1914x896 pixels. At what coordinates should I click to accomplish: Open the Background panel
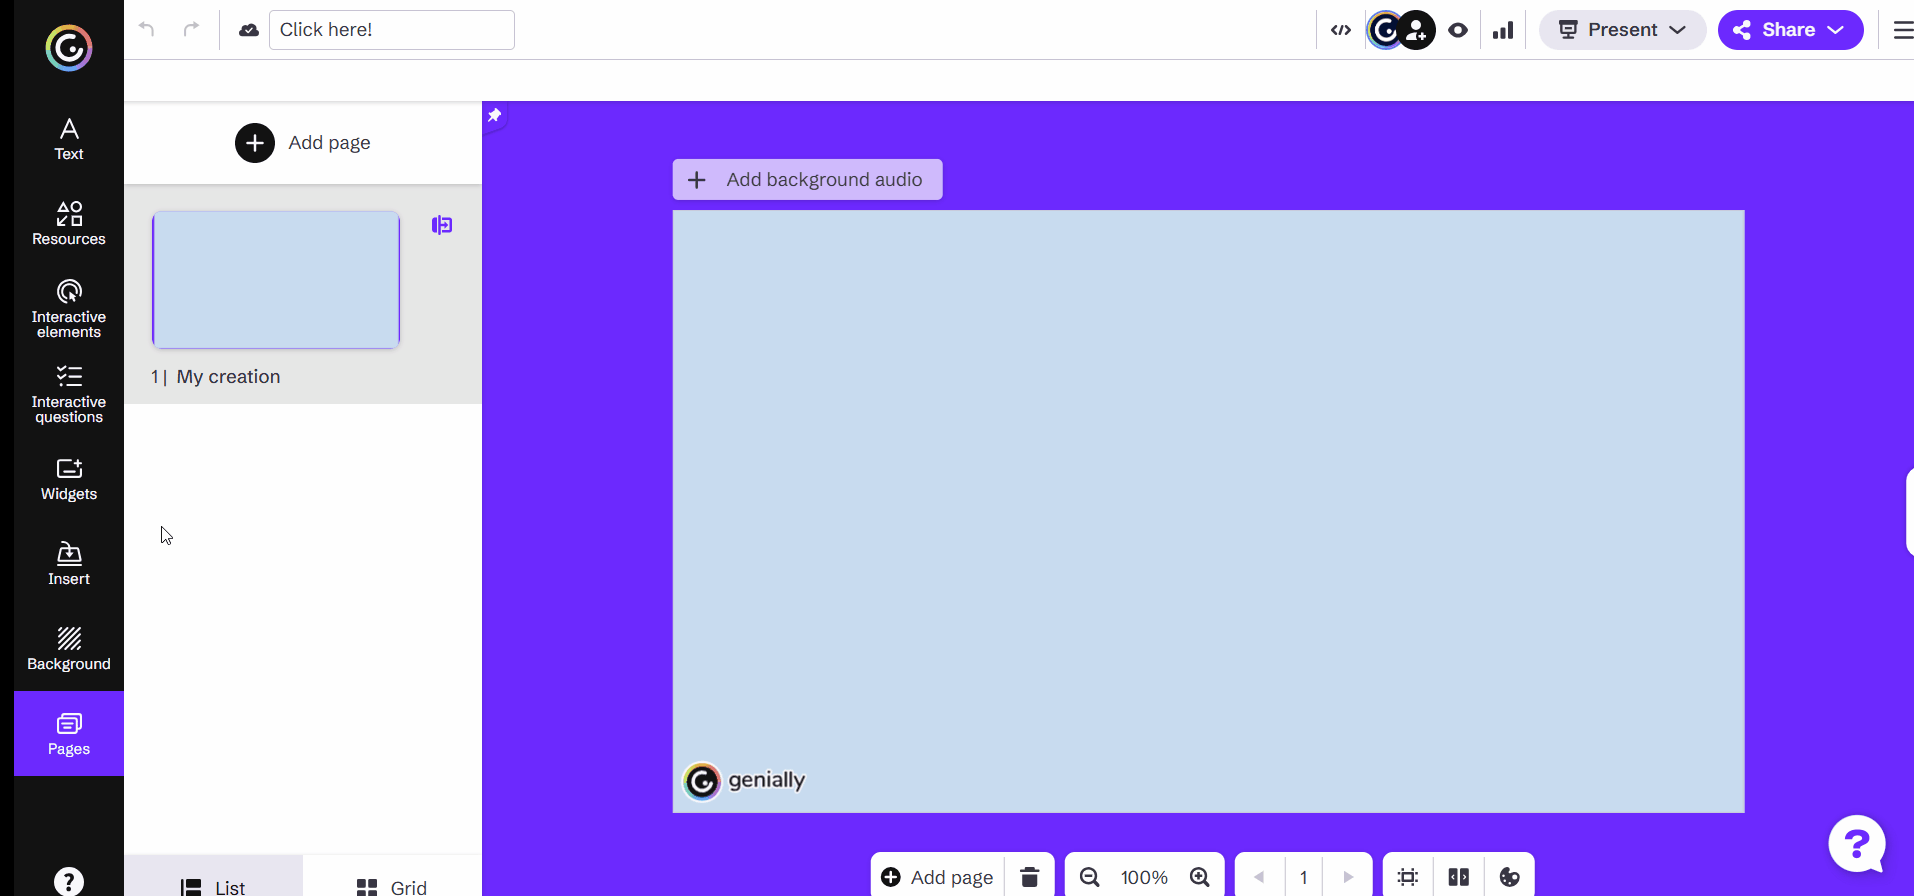click(69, 649)
